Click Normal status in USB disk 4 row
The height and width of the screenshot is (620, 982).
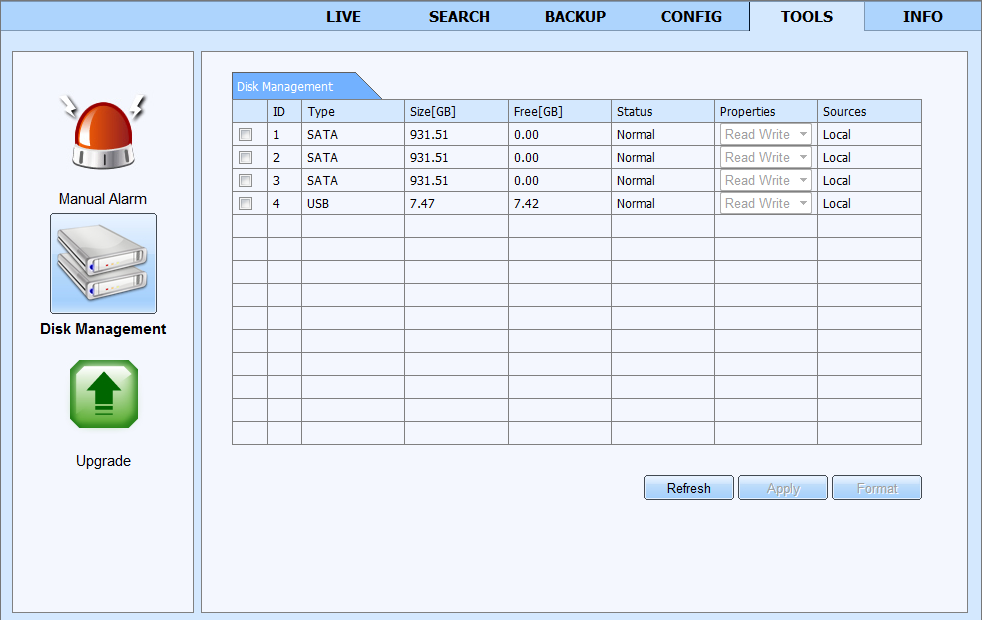(x=663, y=204)
